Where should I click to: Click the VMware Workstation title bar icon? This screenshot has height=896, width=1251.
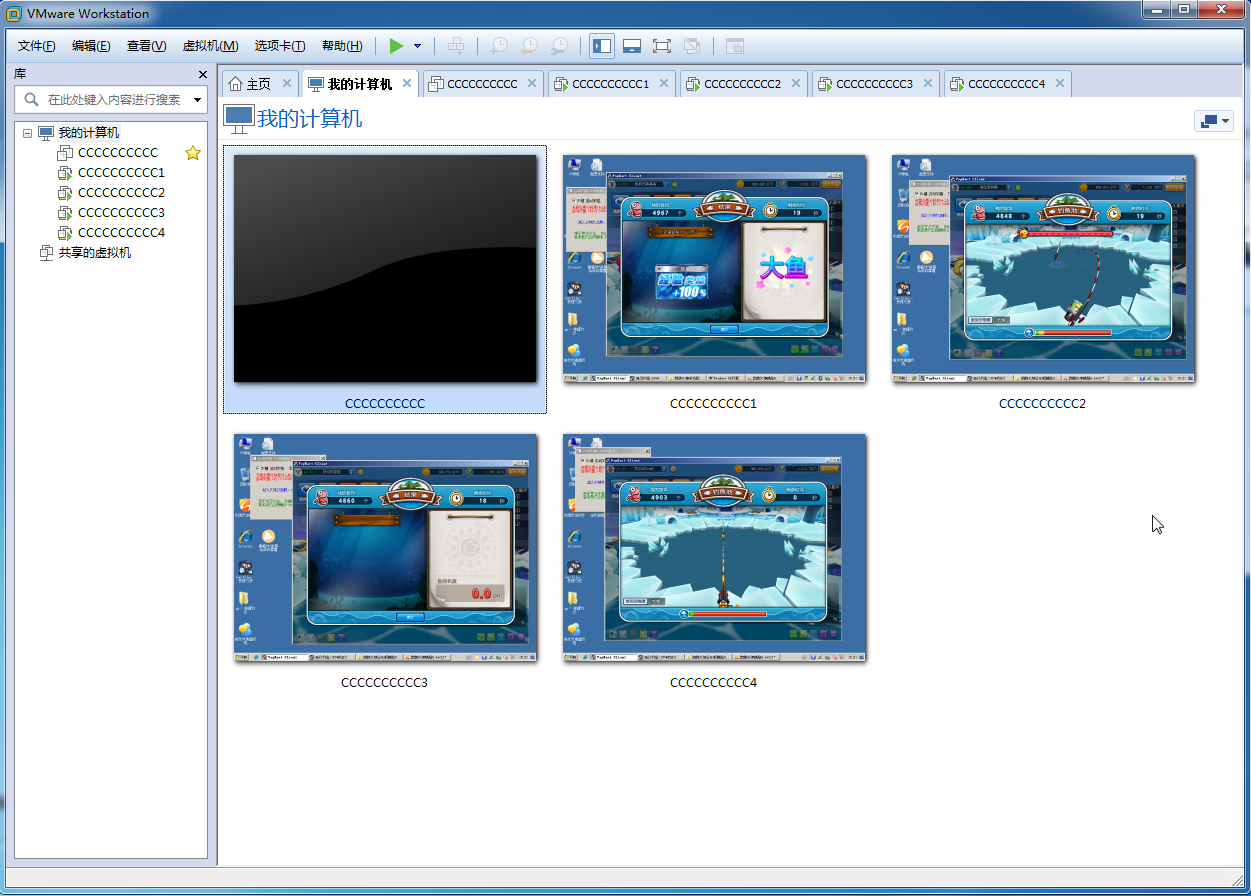14,13
